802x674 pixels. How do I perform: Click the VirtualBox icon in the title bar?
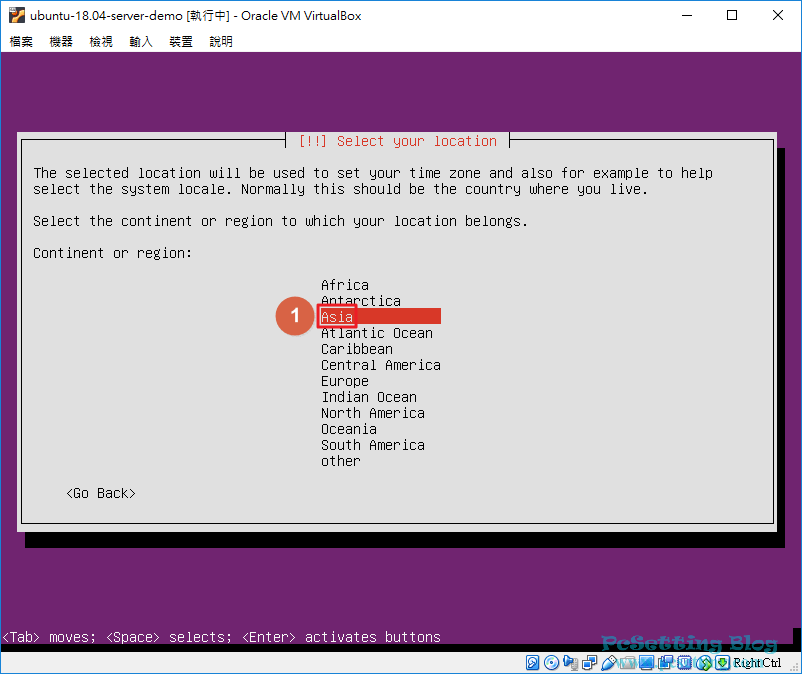[16, 15]
